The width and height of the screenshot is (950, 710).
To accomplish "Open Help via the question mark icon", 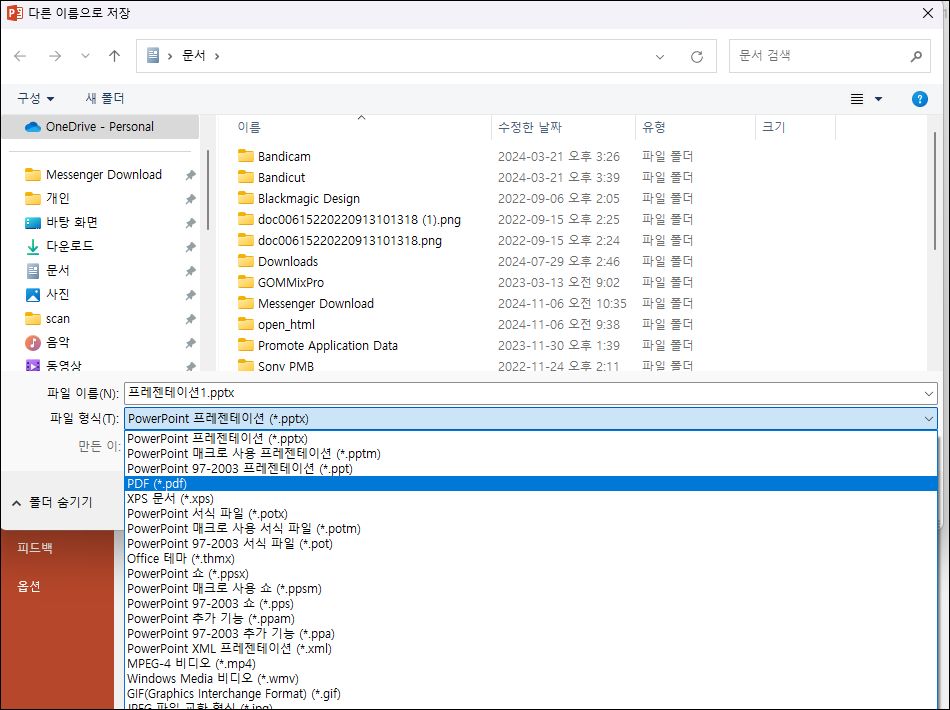I will (919, 99).
